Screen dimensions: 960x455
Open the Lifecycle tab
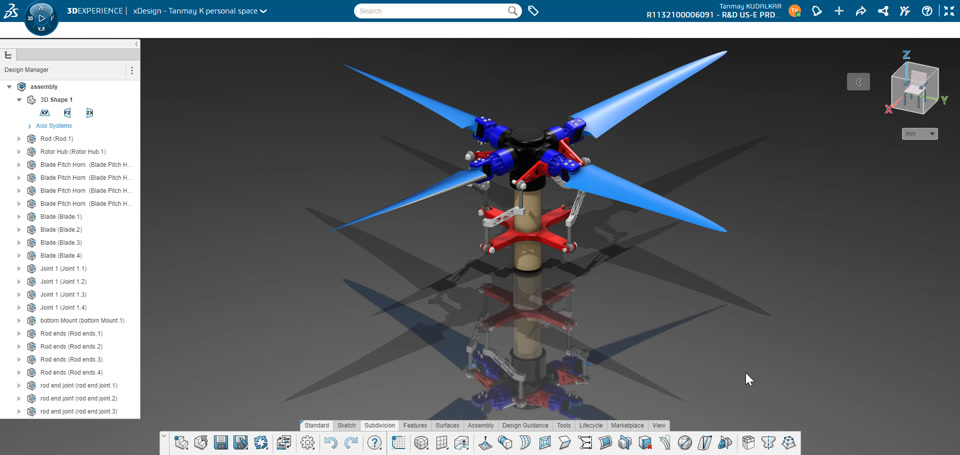(591, 426)
